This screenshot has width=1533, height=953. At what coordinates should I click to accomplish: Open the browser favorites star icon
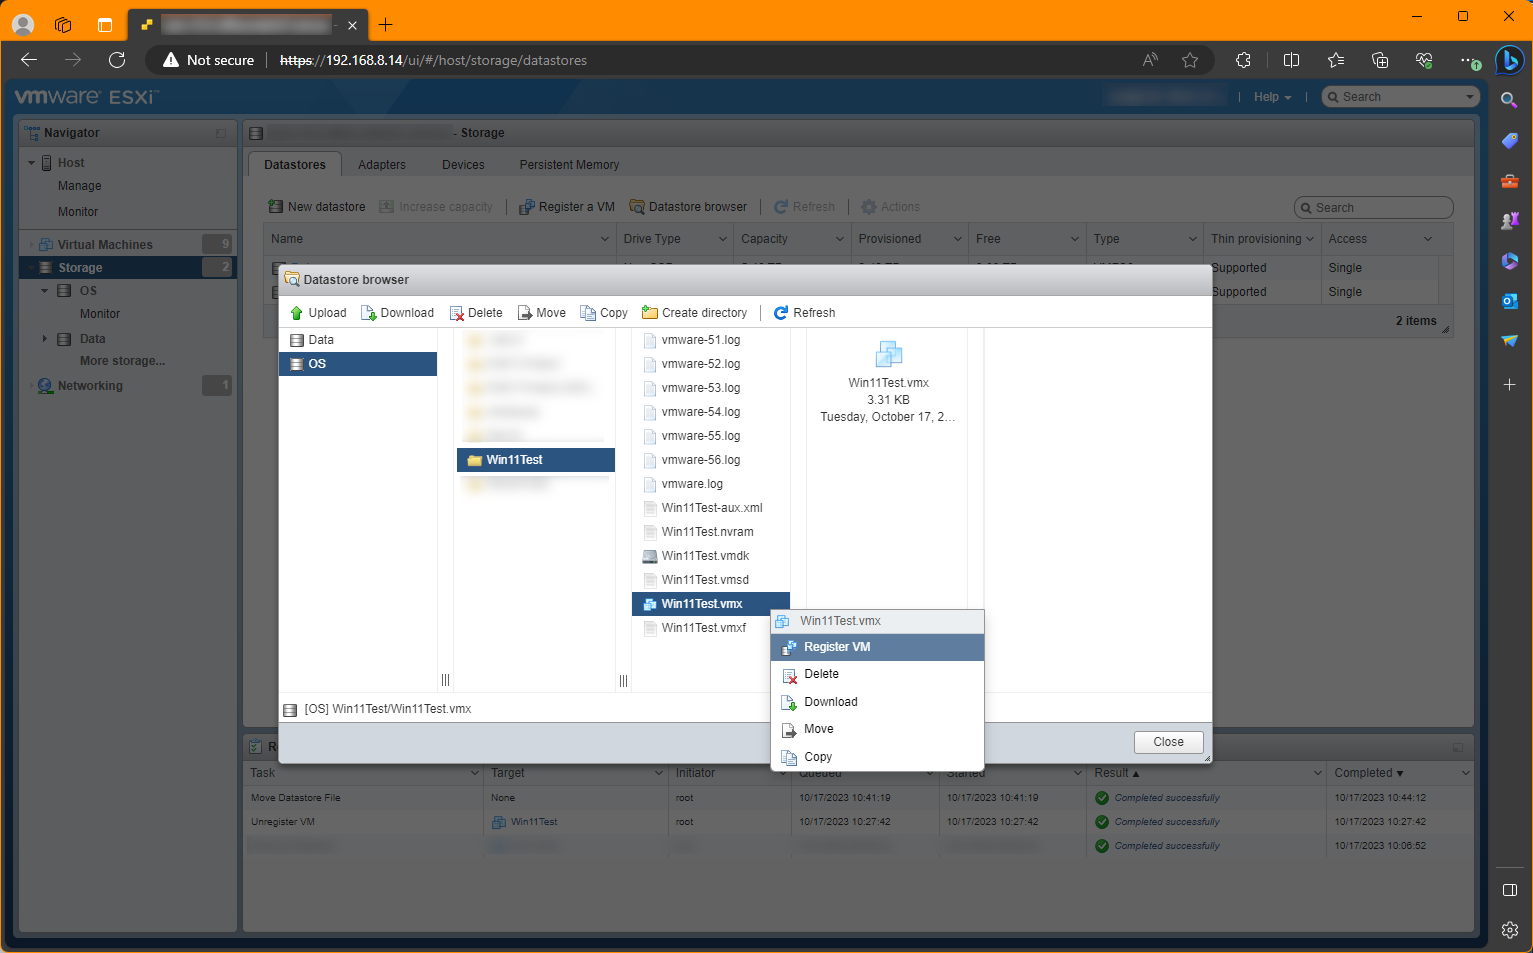(x=1189, y=60)
